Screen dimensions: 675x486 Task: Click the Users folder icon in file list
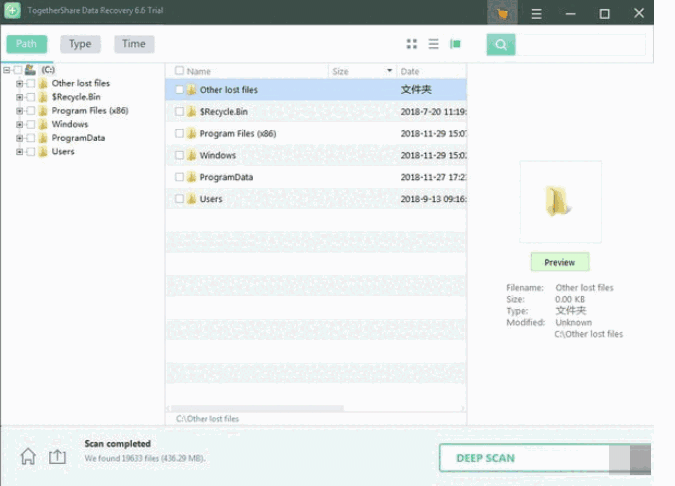(x=192, y=199)
